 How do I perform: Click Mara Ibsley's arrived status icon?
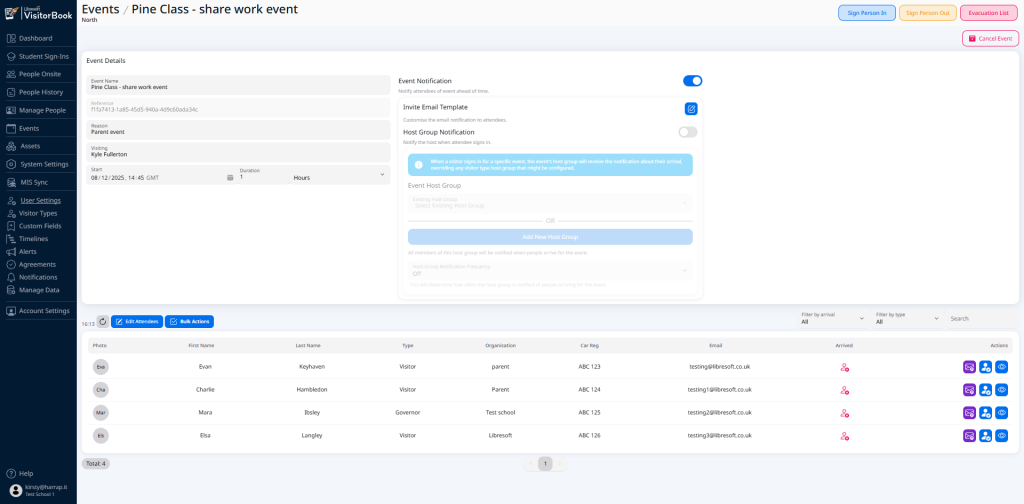(844, 413)
